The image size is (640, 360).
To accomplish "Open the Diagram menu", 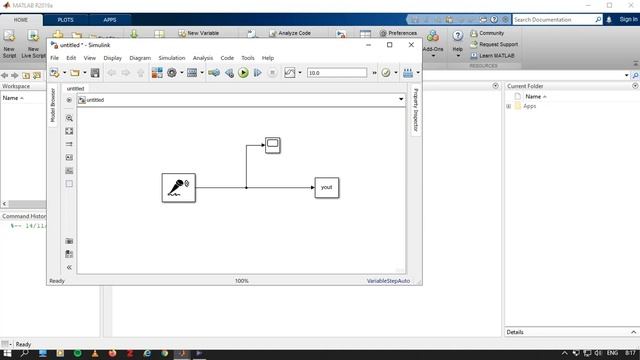I will (x=140, y=58).
